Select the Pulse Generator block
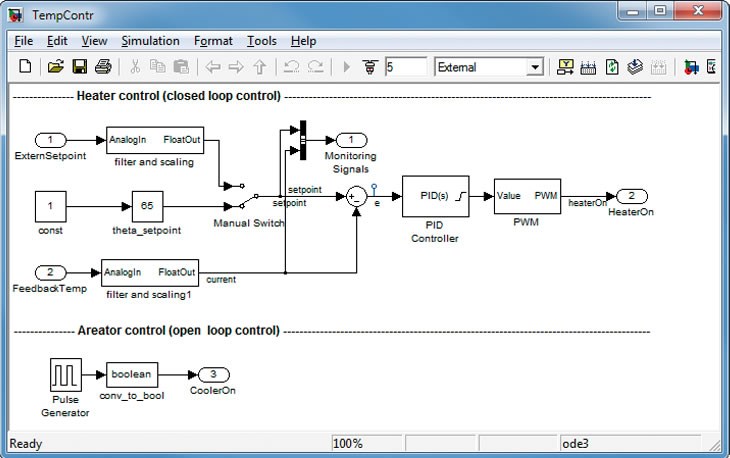The image size is (730, 458). click(66, 374)
